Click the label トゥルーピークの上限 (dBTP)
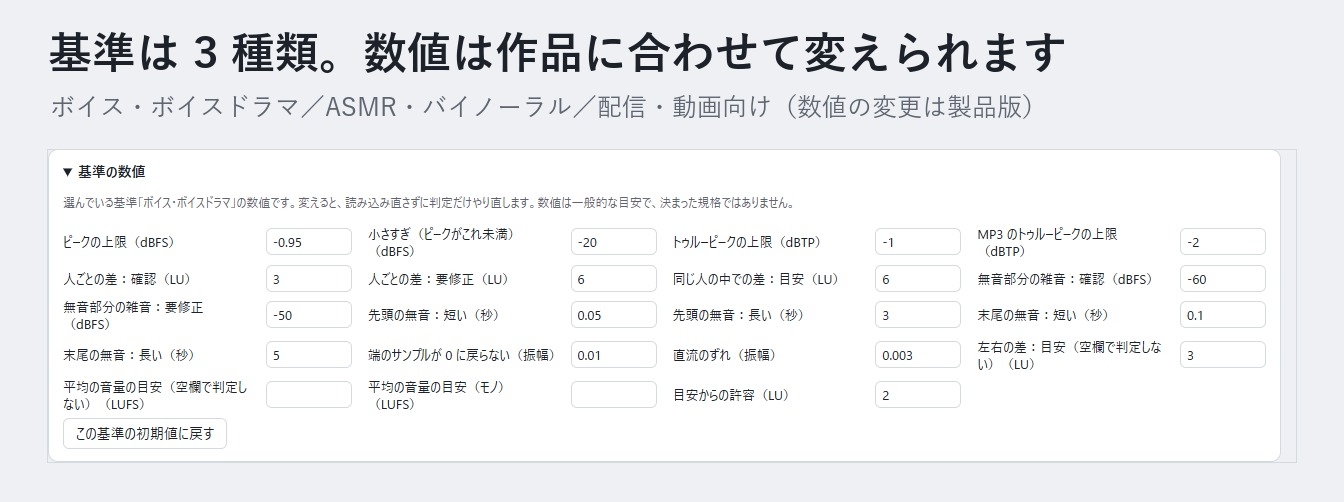 point(747,243)
